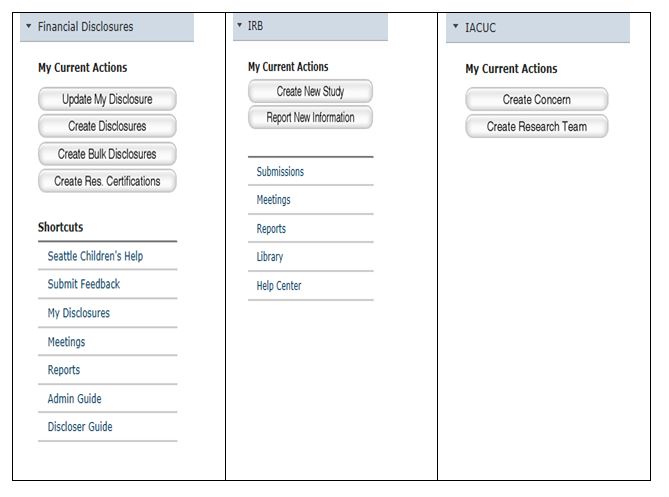
Task: Collapse the IRB section arrow
Action: point(239,25)
